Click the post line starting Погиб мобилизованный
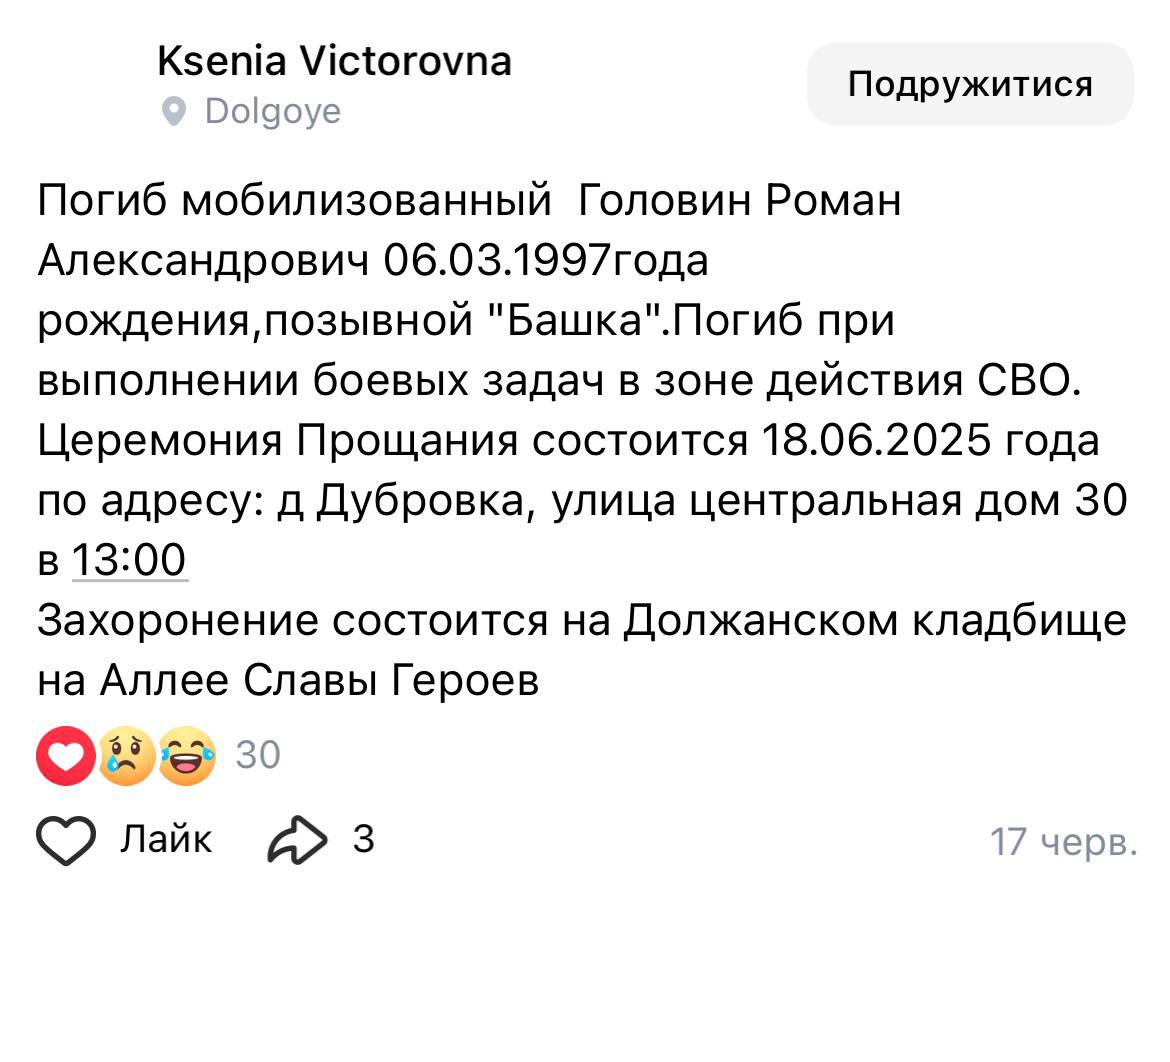Screen dimensions: 1170x1062 click(x=469, y=201)
